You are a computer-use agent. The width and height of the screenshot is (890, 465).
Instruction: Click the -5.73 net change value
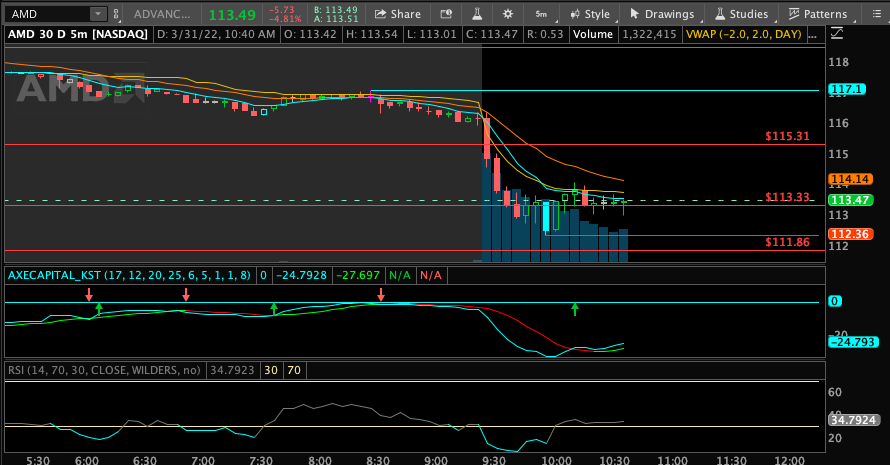pos(282,10)
